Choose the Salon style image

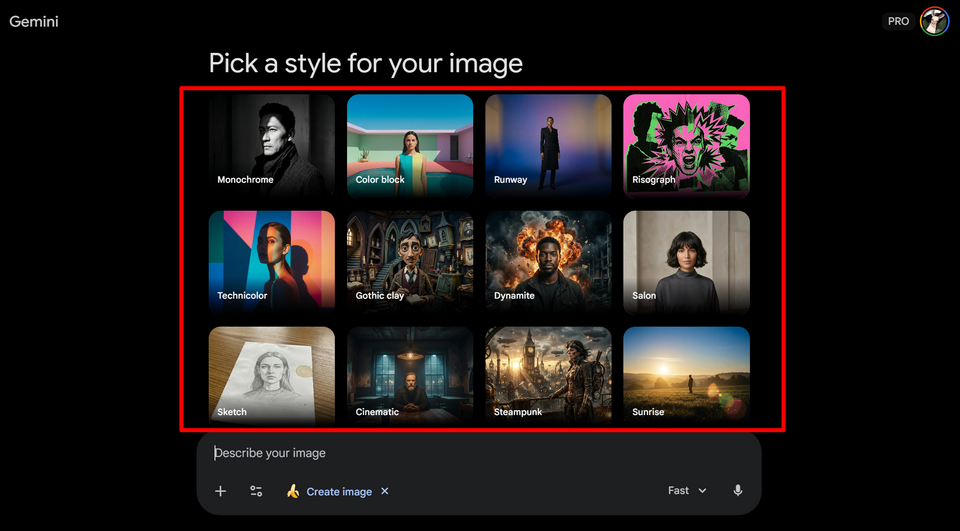click(686, 260)
